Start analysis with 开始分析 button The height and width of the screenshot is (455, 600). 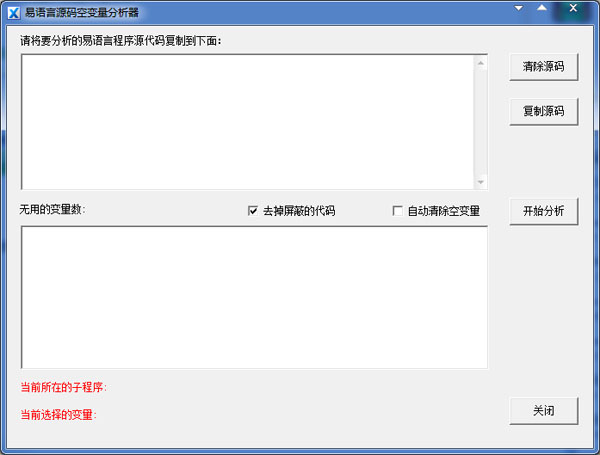[x=543, y=211]
